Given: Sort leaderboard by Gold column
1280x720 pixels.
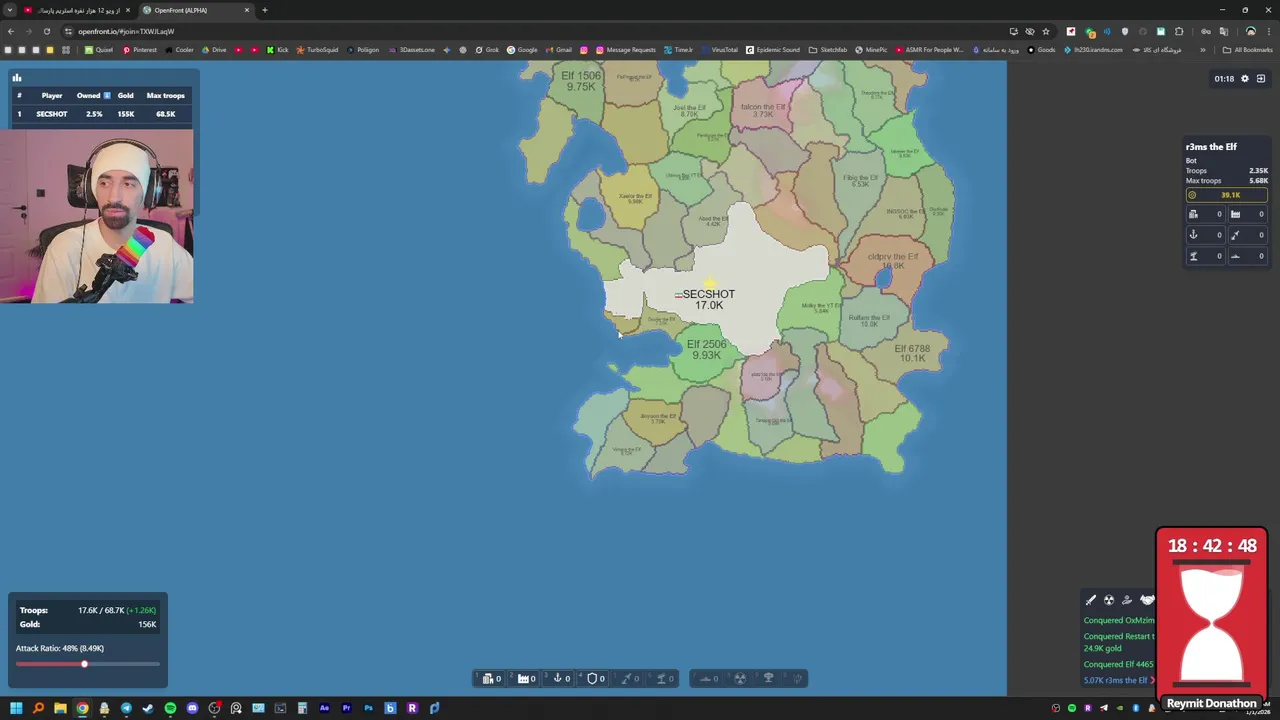Looking at the screenshot, I should [x=125, y=96].
